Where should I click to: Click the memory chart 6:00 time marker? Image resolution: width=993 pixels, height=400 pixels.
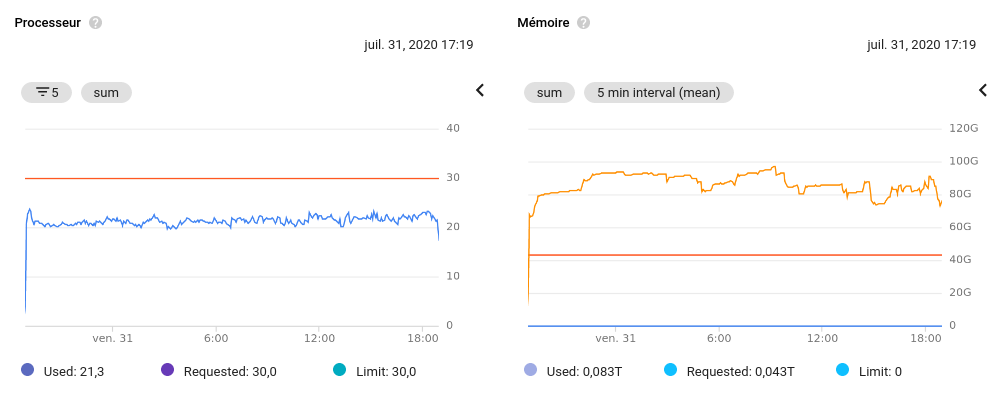click(x=718, y=338)
